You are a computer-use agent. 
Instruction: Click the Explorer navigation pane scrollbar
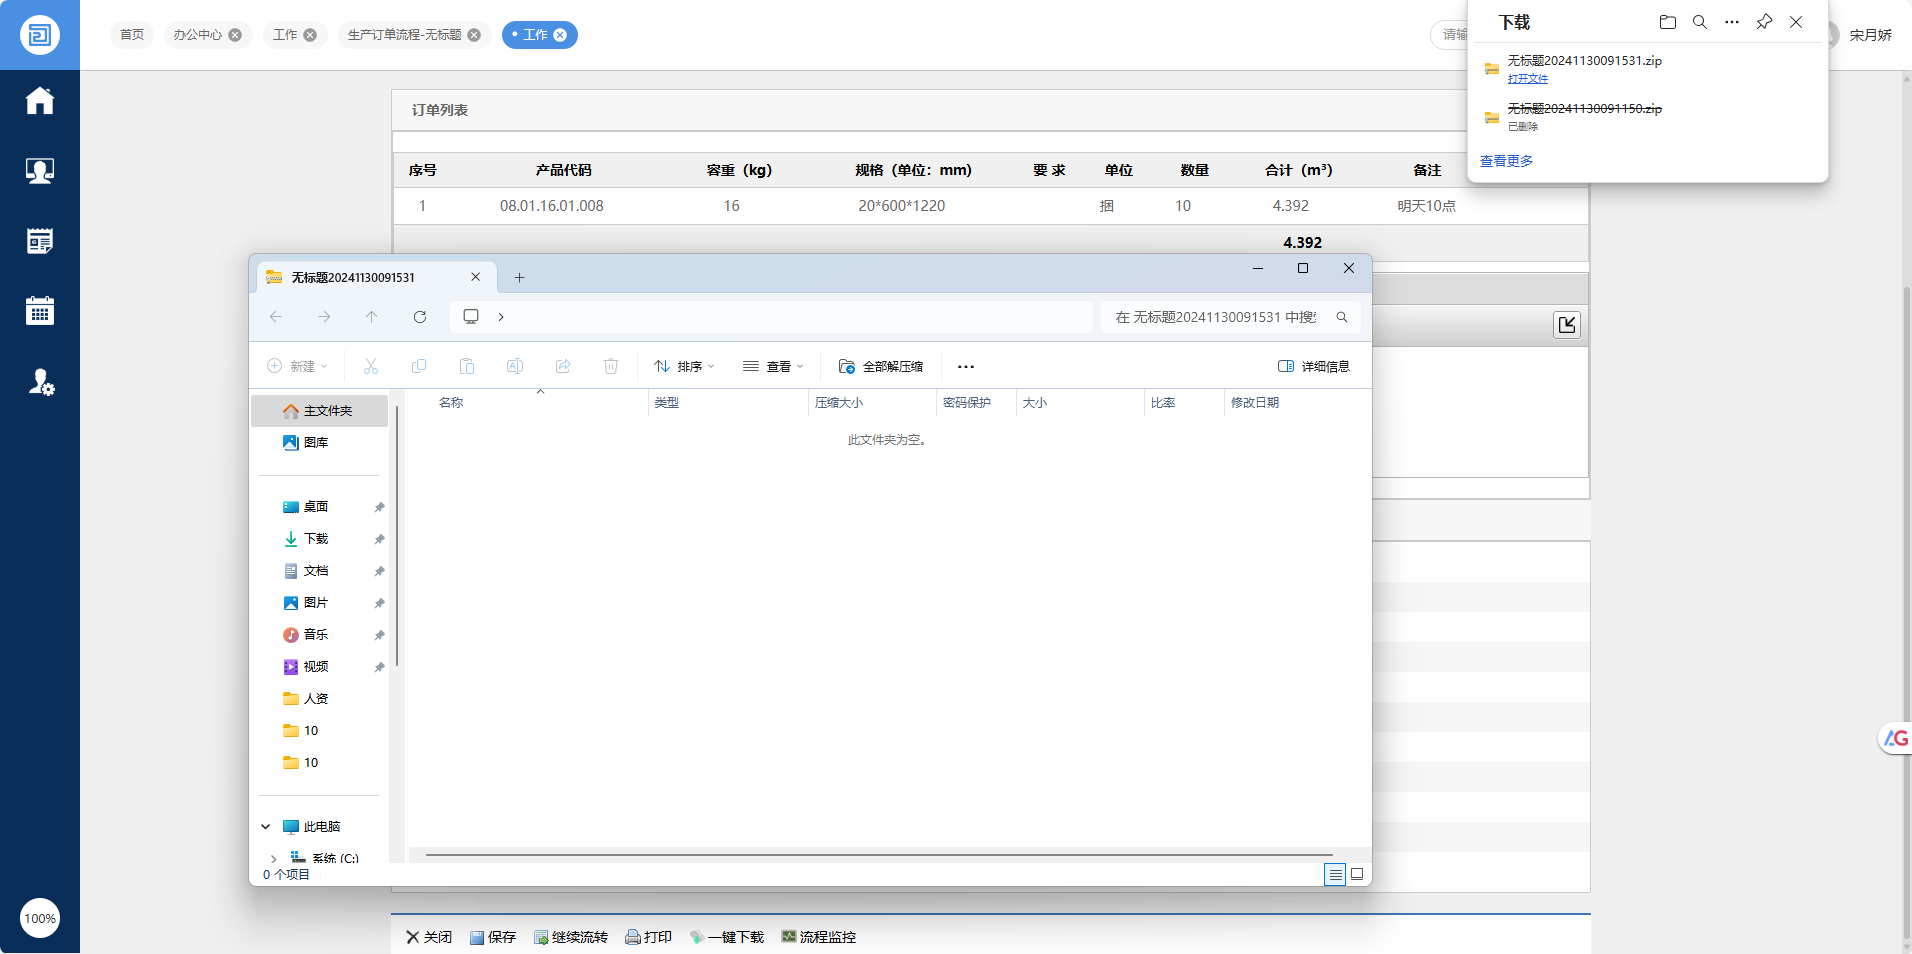(x=397, y=535)
